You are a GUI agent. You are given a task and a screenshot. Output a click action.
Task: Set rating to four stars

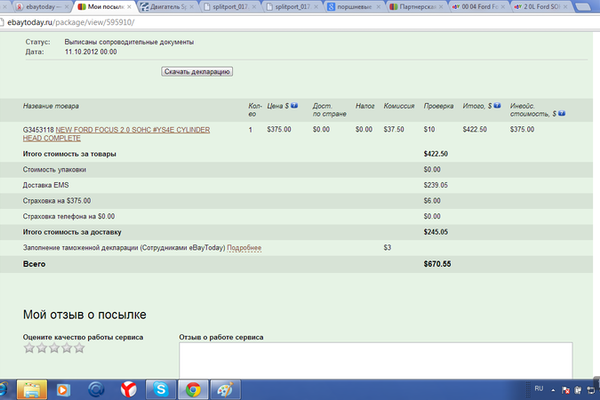(x=67, y=348)
